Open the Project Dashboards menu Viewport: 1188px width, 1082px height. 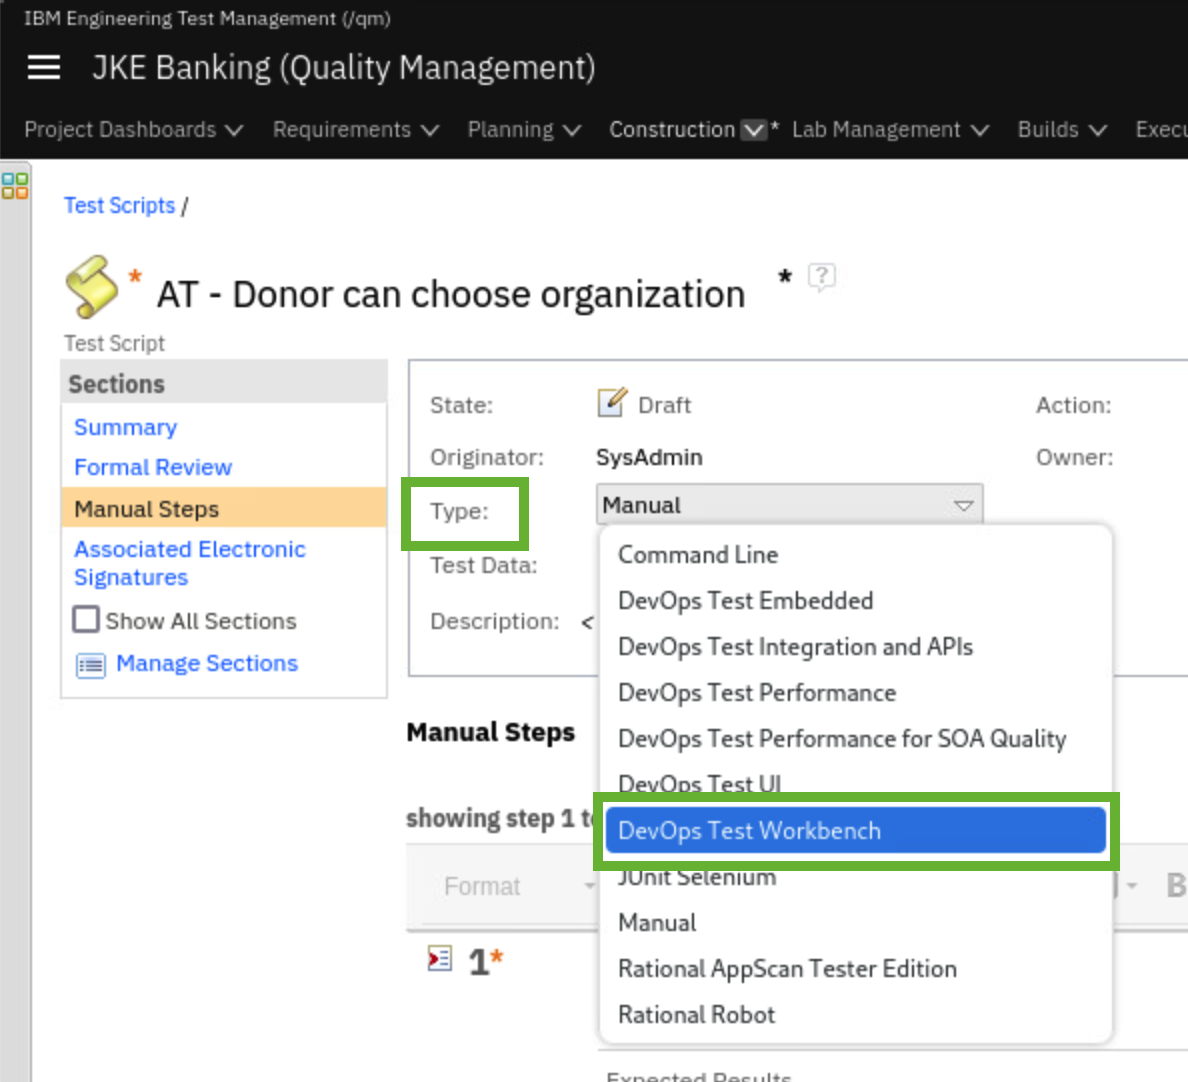(133, 130)
